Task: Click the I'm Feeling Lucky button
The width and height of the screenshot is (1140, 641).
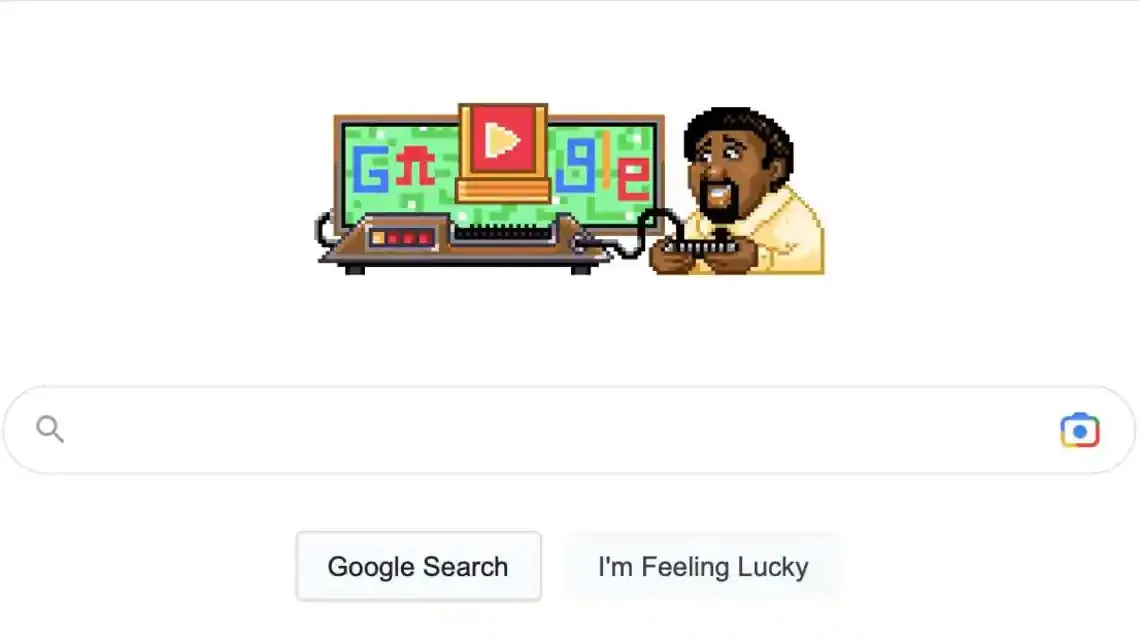Action: (x=703, y=566)
